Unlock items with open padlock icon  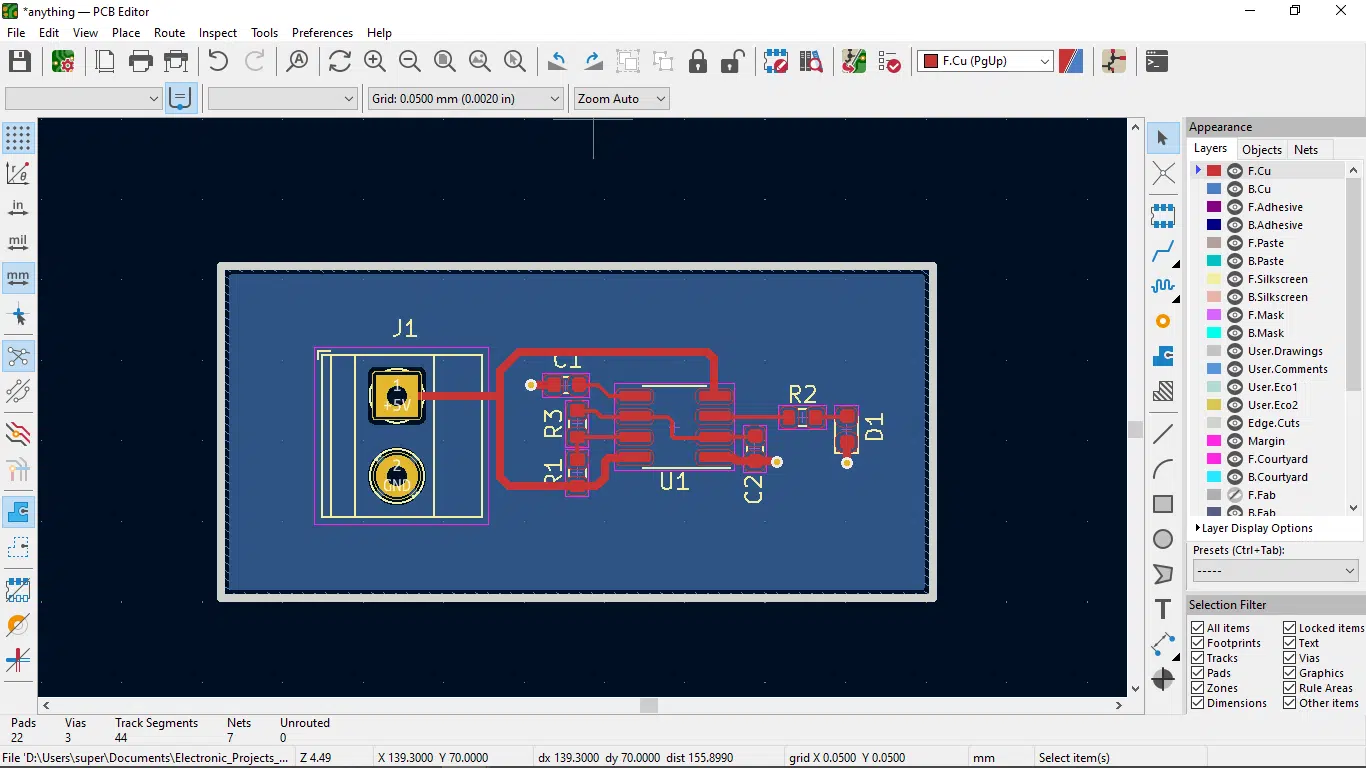point(733,61)
